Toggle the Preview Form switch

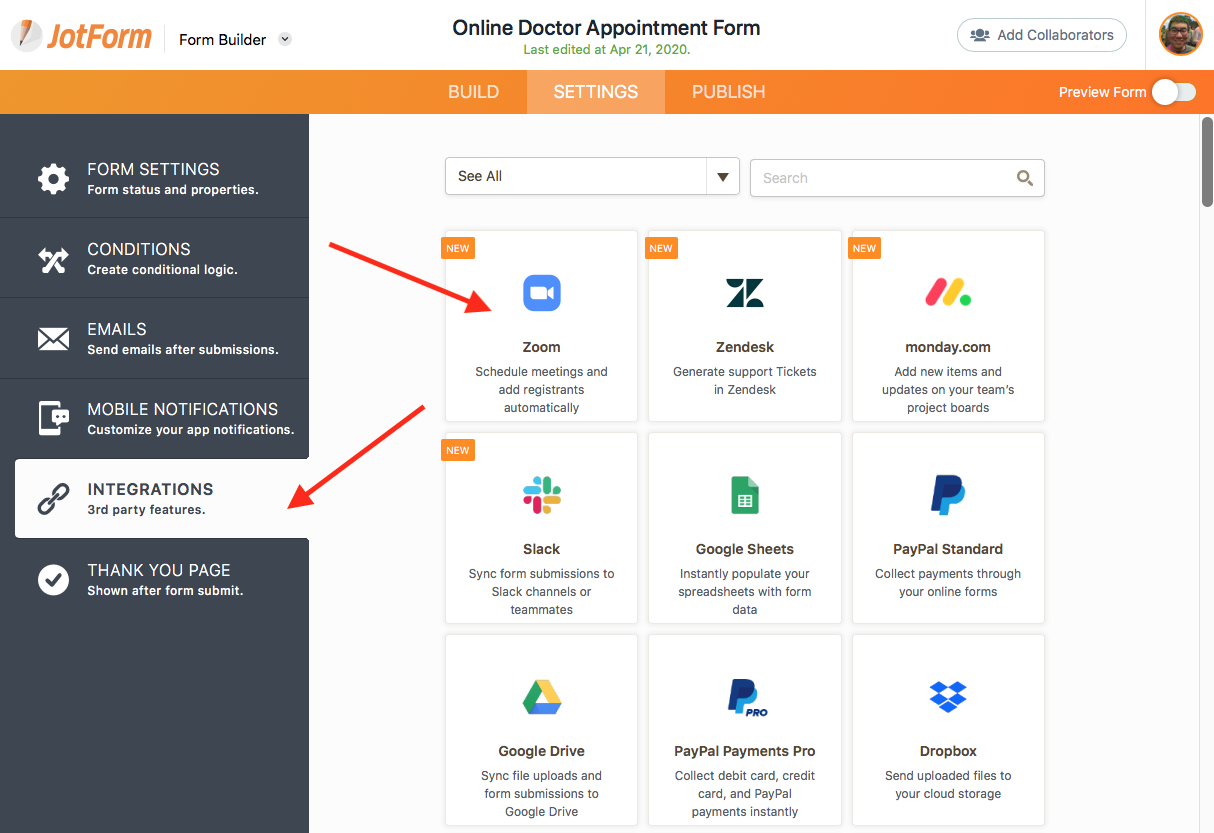pos(1173,92)
